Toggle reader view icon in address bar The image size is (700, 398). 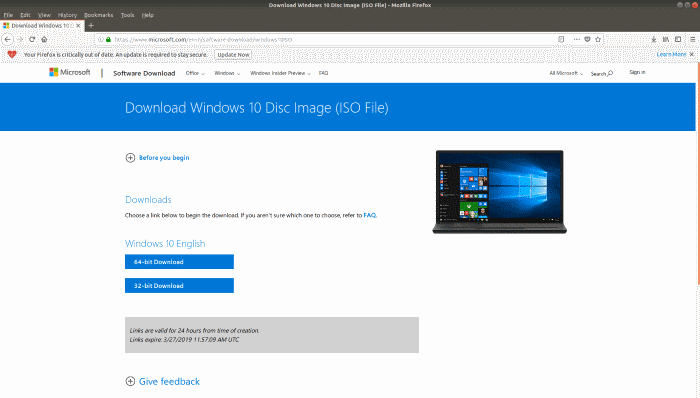click(561, 39)
